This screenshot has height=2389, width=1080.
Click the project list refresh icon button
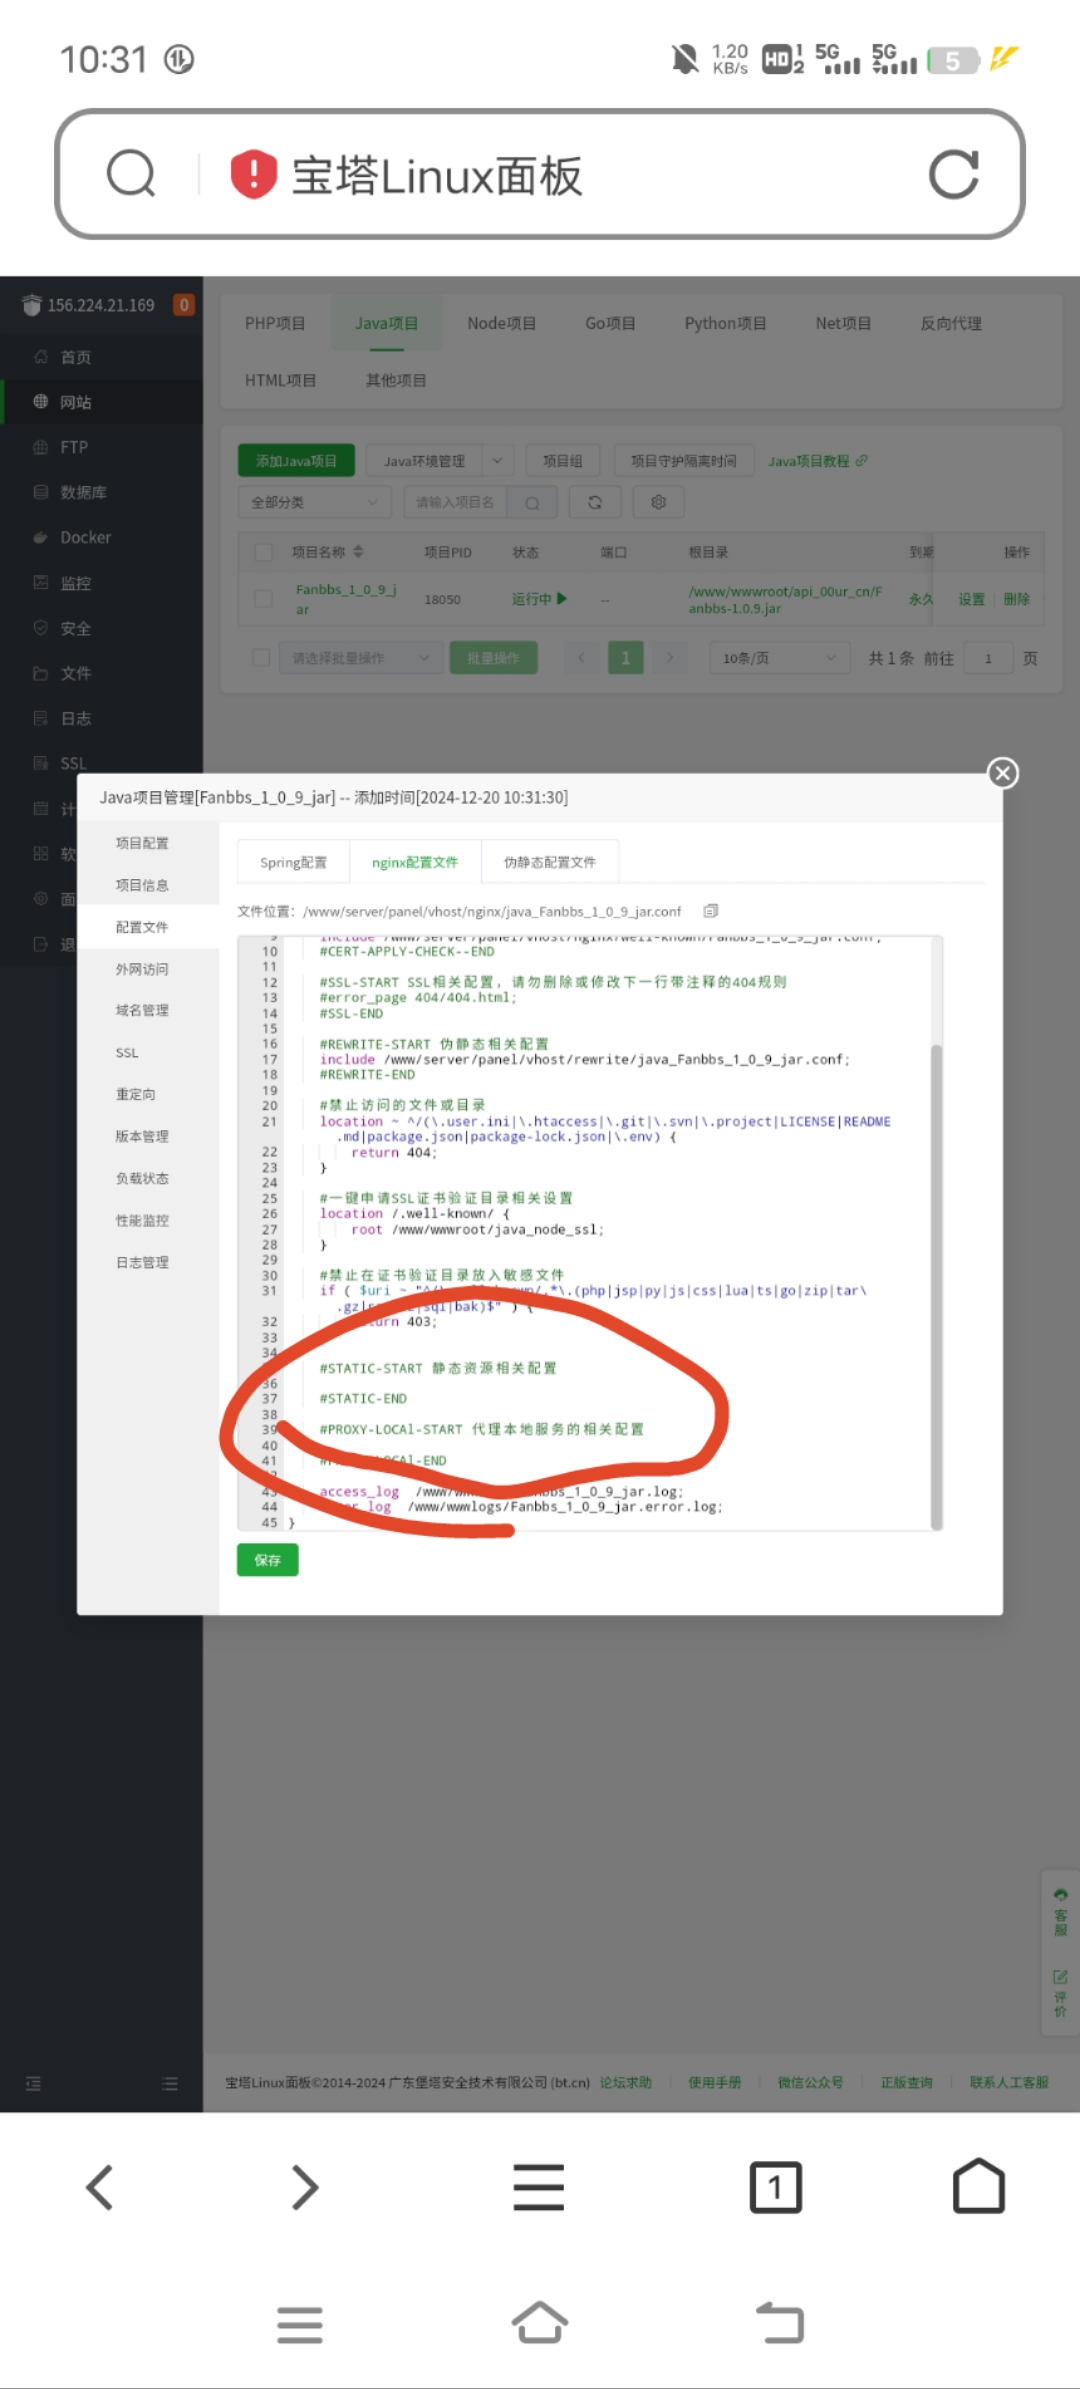[595, 502]
